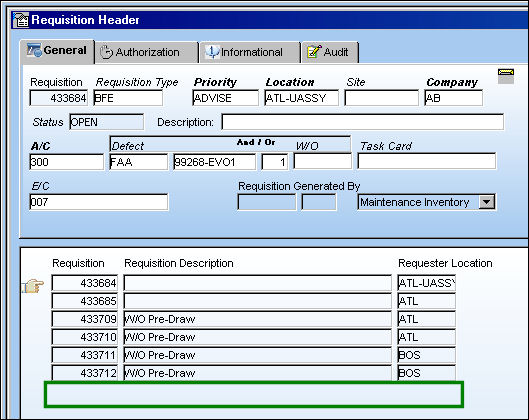Click the second Requisition Generated By field
Image resolution: width=529 pixels, height=420 pixels.
coord(319,202)
